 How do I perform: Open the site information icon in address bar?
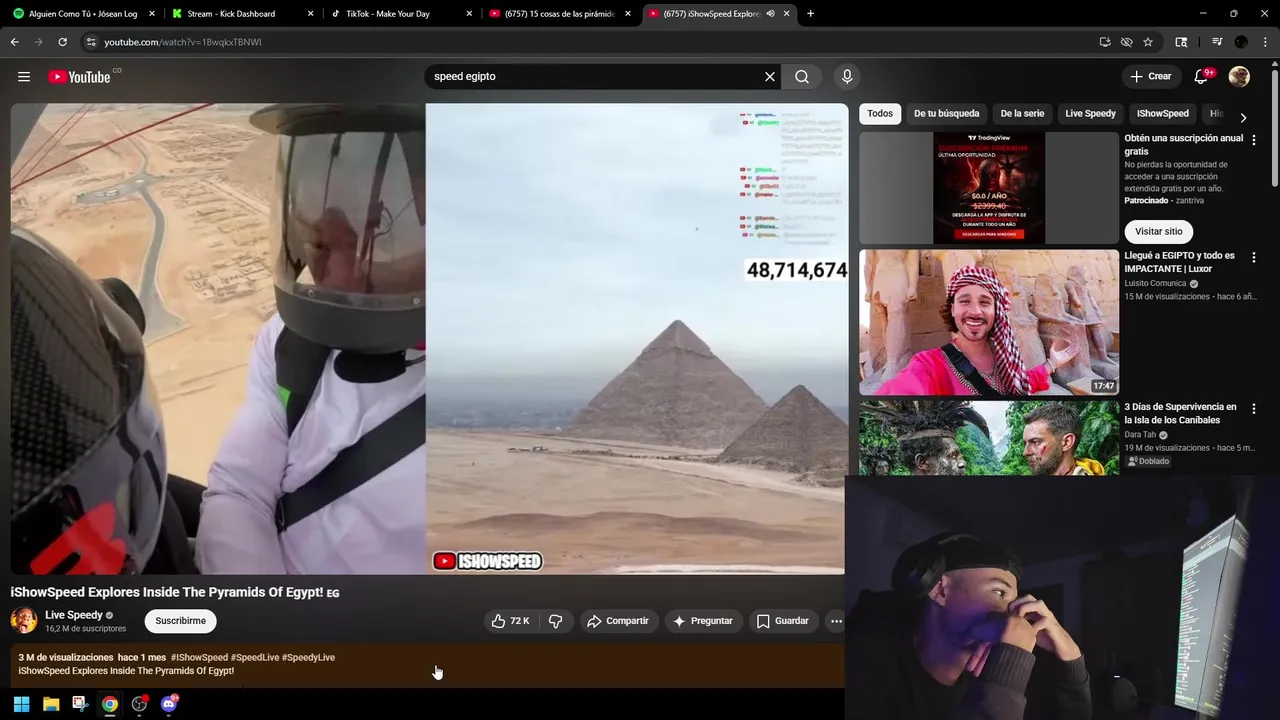(x=91, y=42)
